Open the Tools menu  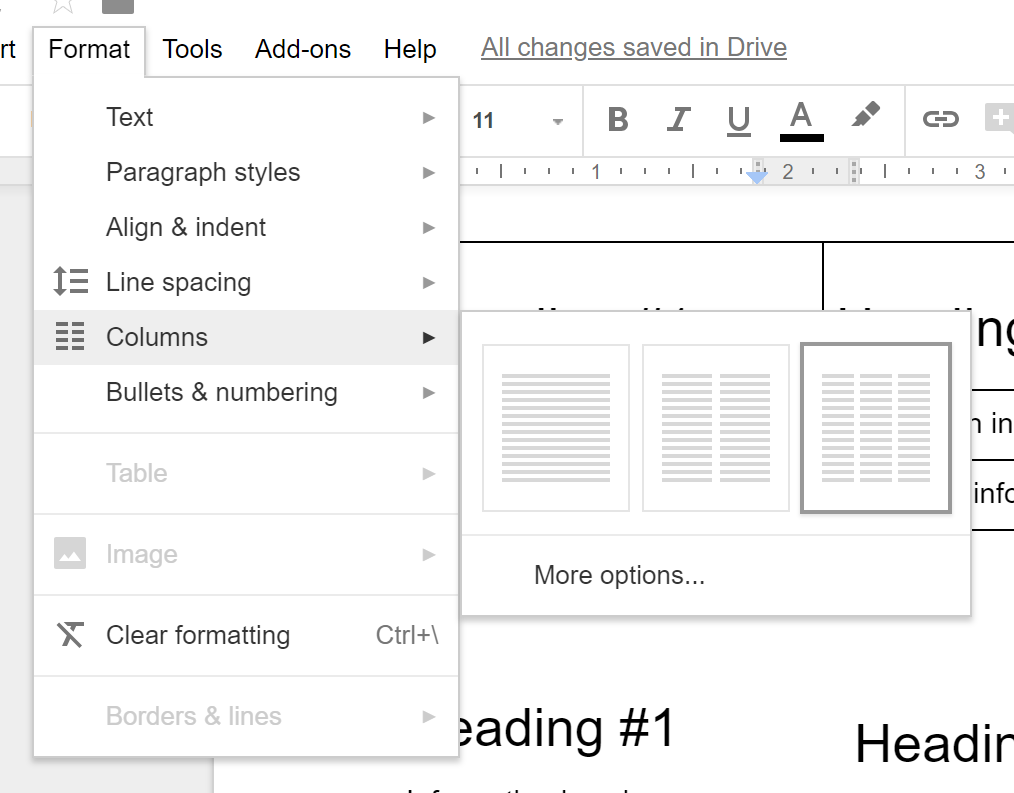[x=192, y=48]
